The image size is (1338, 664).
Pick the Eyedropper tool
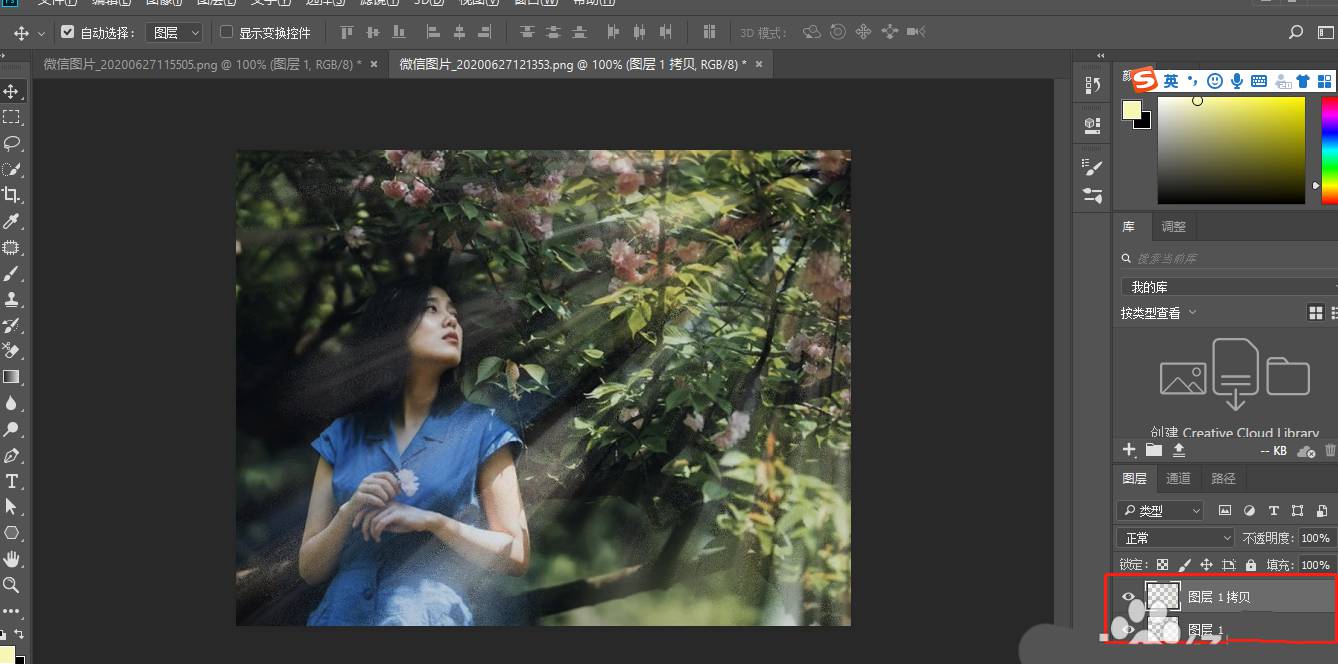(12, 221)
